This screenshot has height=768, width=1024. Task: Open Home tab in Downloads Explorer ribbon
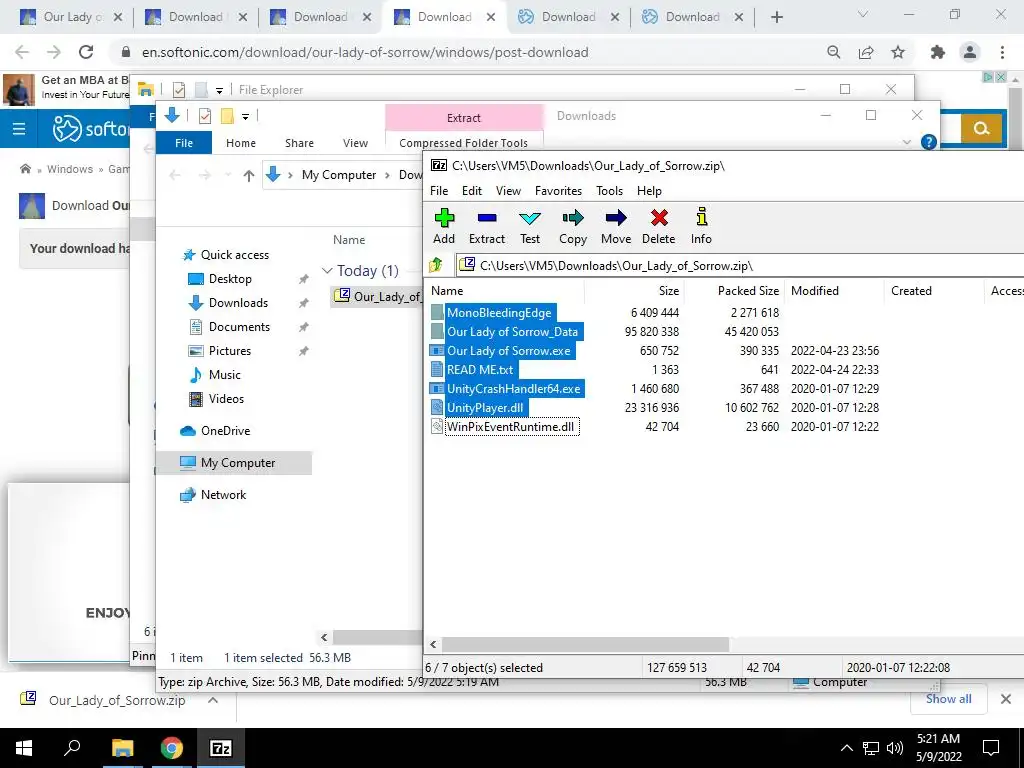[240, 142]
